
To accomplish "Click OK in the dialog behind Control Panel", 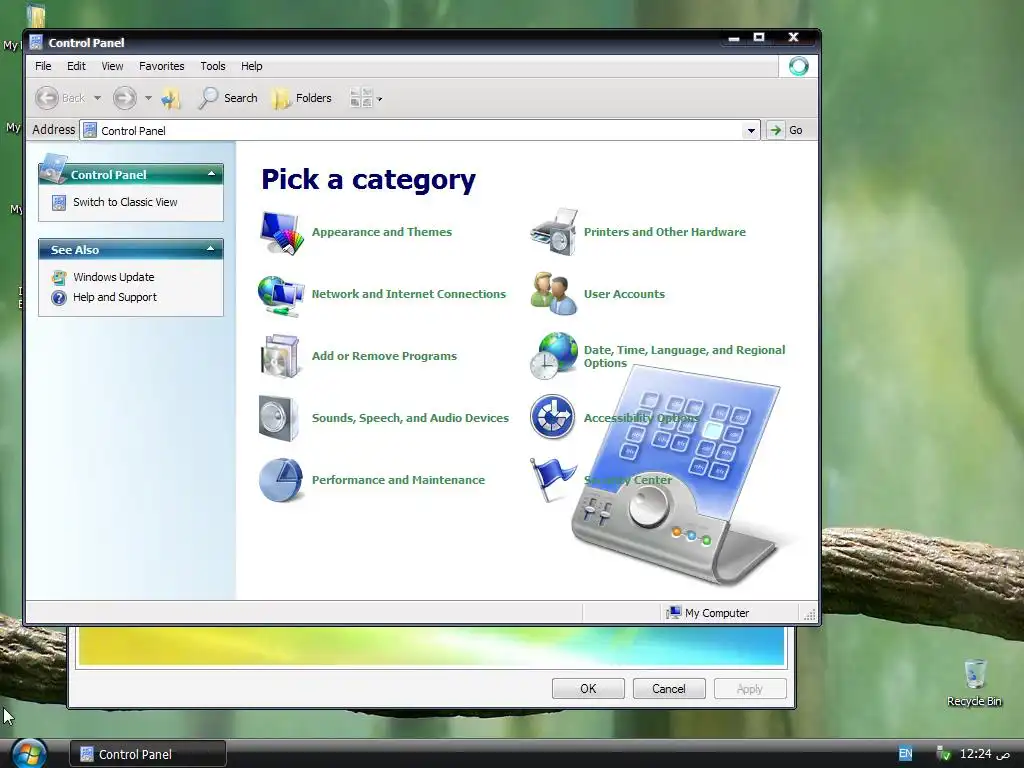I will click(x=588, y=688).
